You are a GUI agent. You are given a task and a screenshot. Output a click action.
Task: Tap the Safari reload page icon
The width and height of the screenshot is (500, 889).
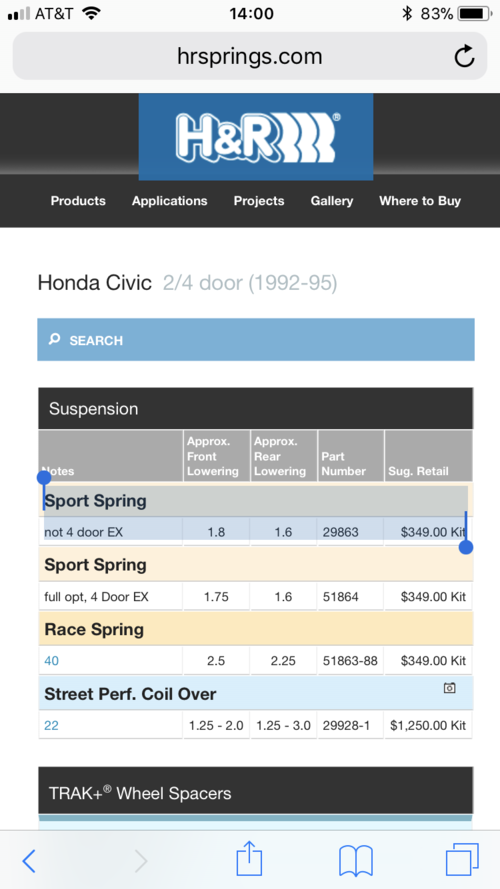464,56
